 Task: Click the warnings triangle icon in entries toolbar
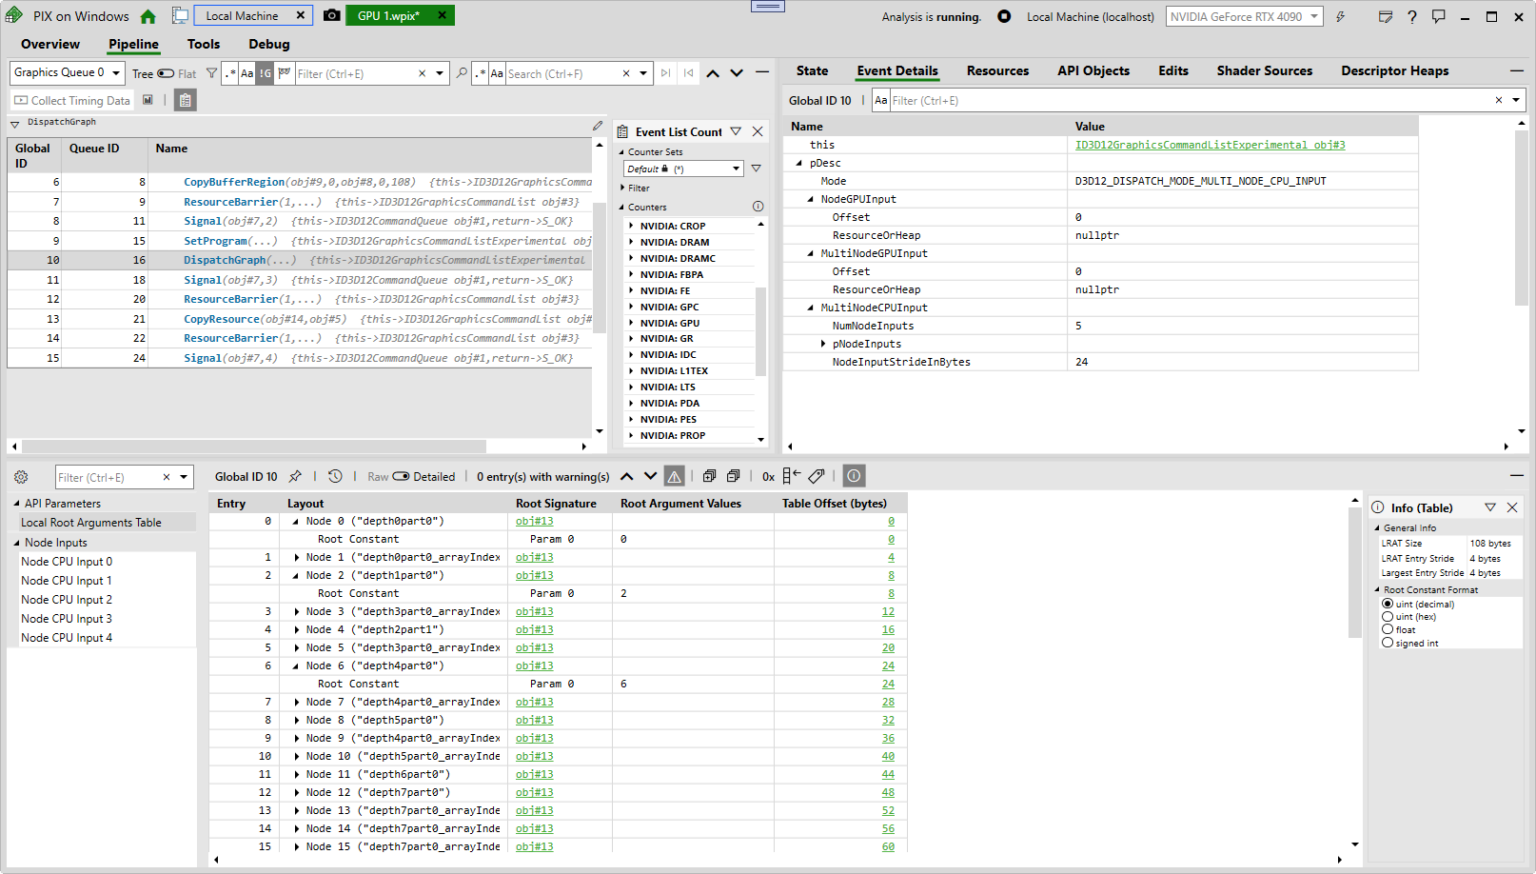coord(673,476)
